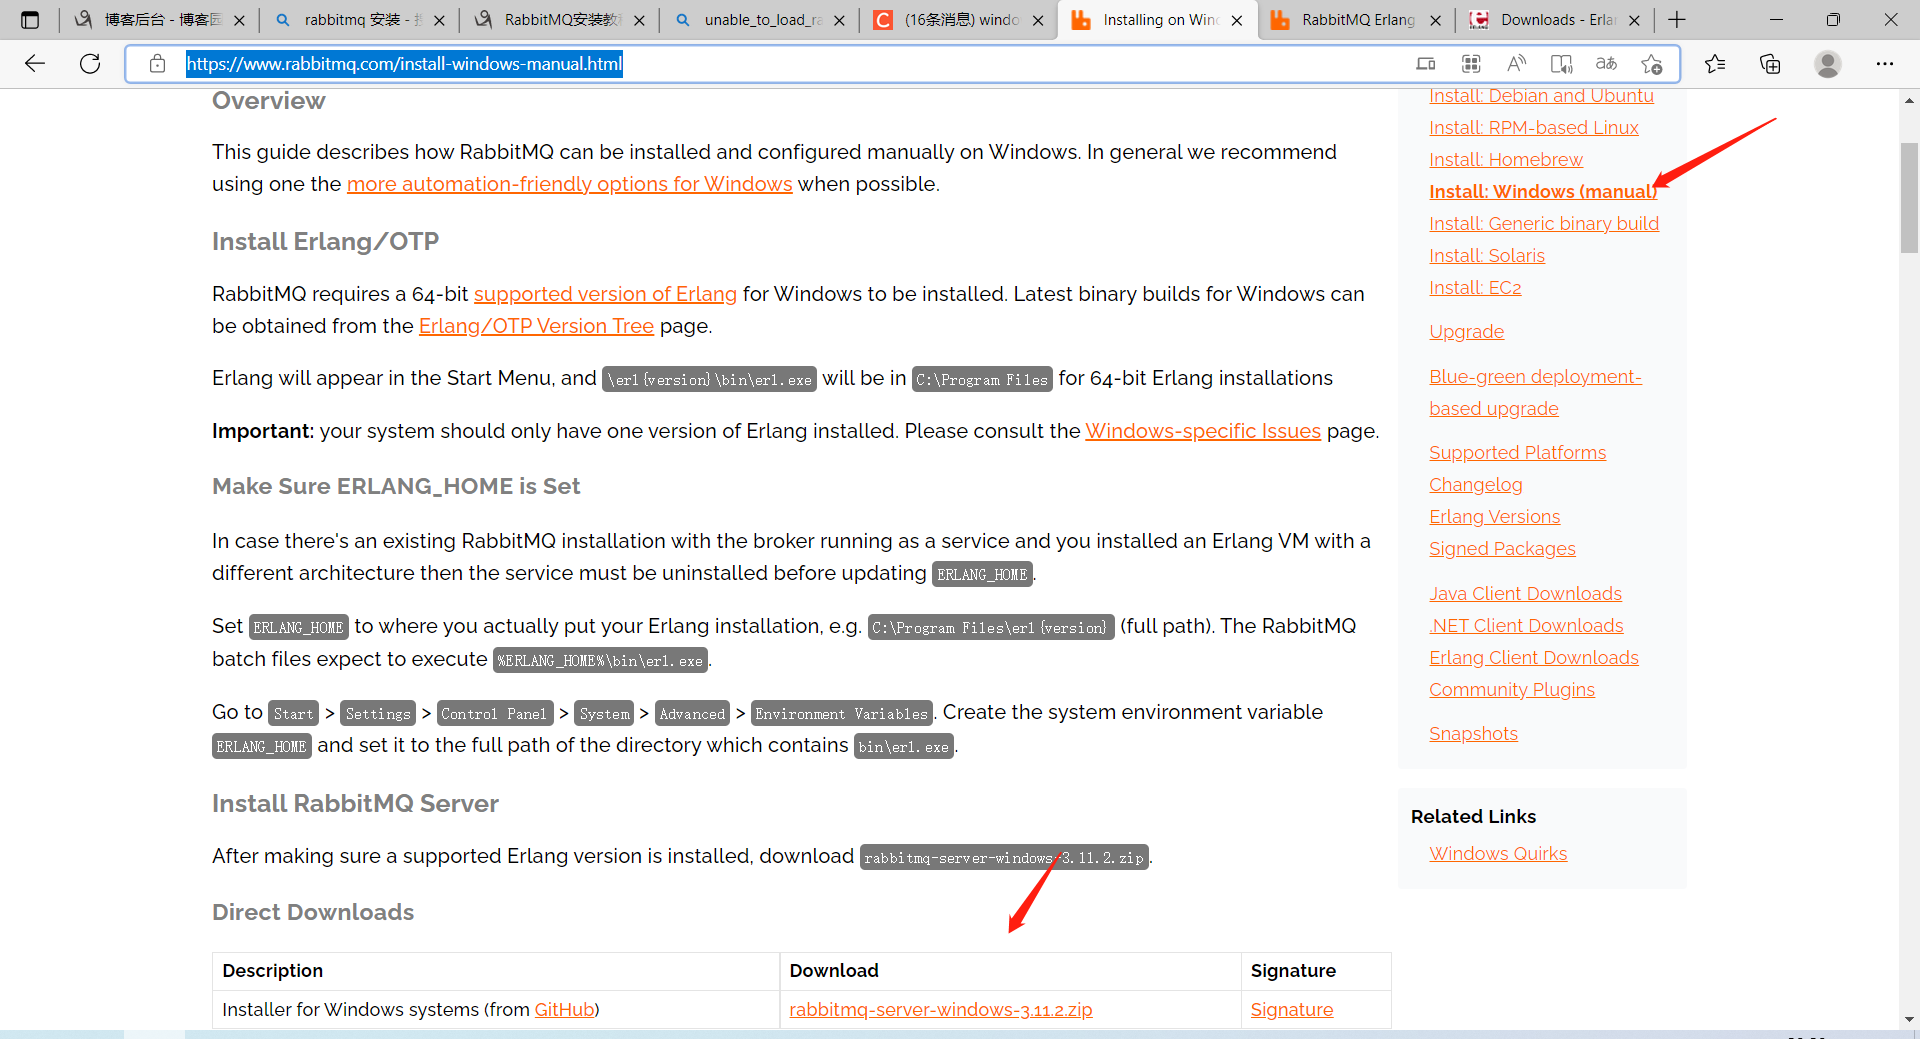Close the 'Downloads - Erlang' tab
Screen dimensions: 1920x1039
(x=1634, y=20)
